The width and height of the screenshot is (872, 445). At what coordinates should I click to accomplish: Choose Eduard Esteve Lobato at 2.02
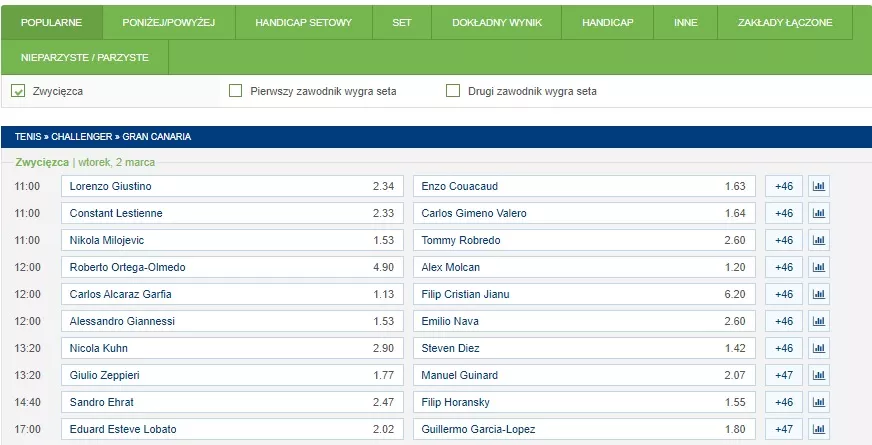tap(232, 429)
